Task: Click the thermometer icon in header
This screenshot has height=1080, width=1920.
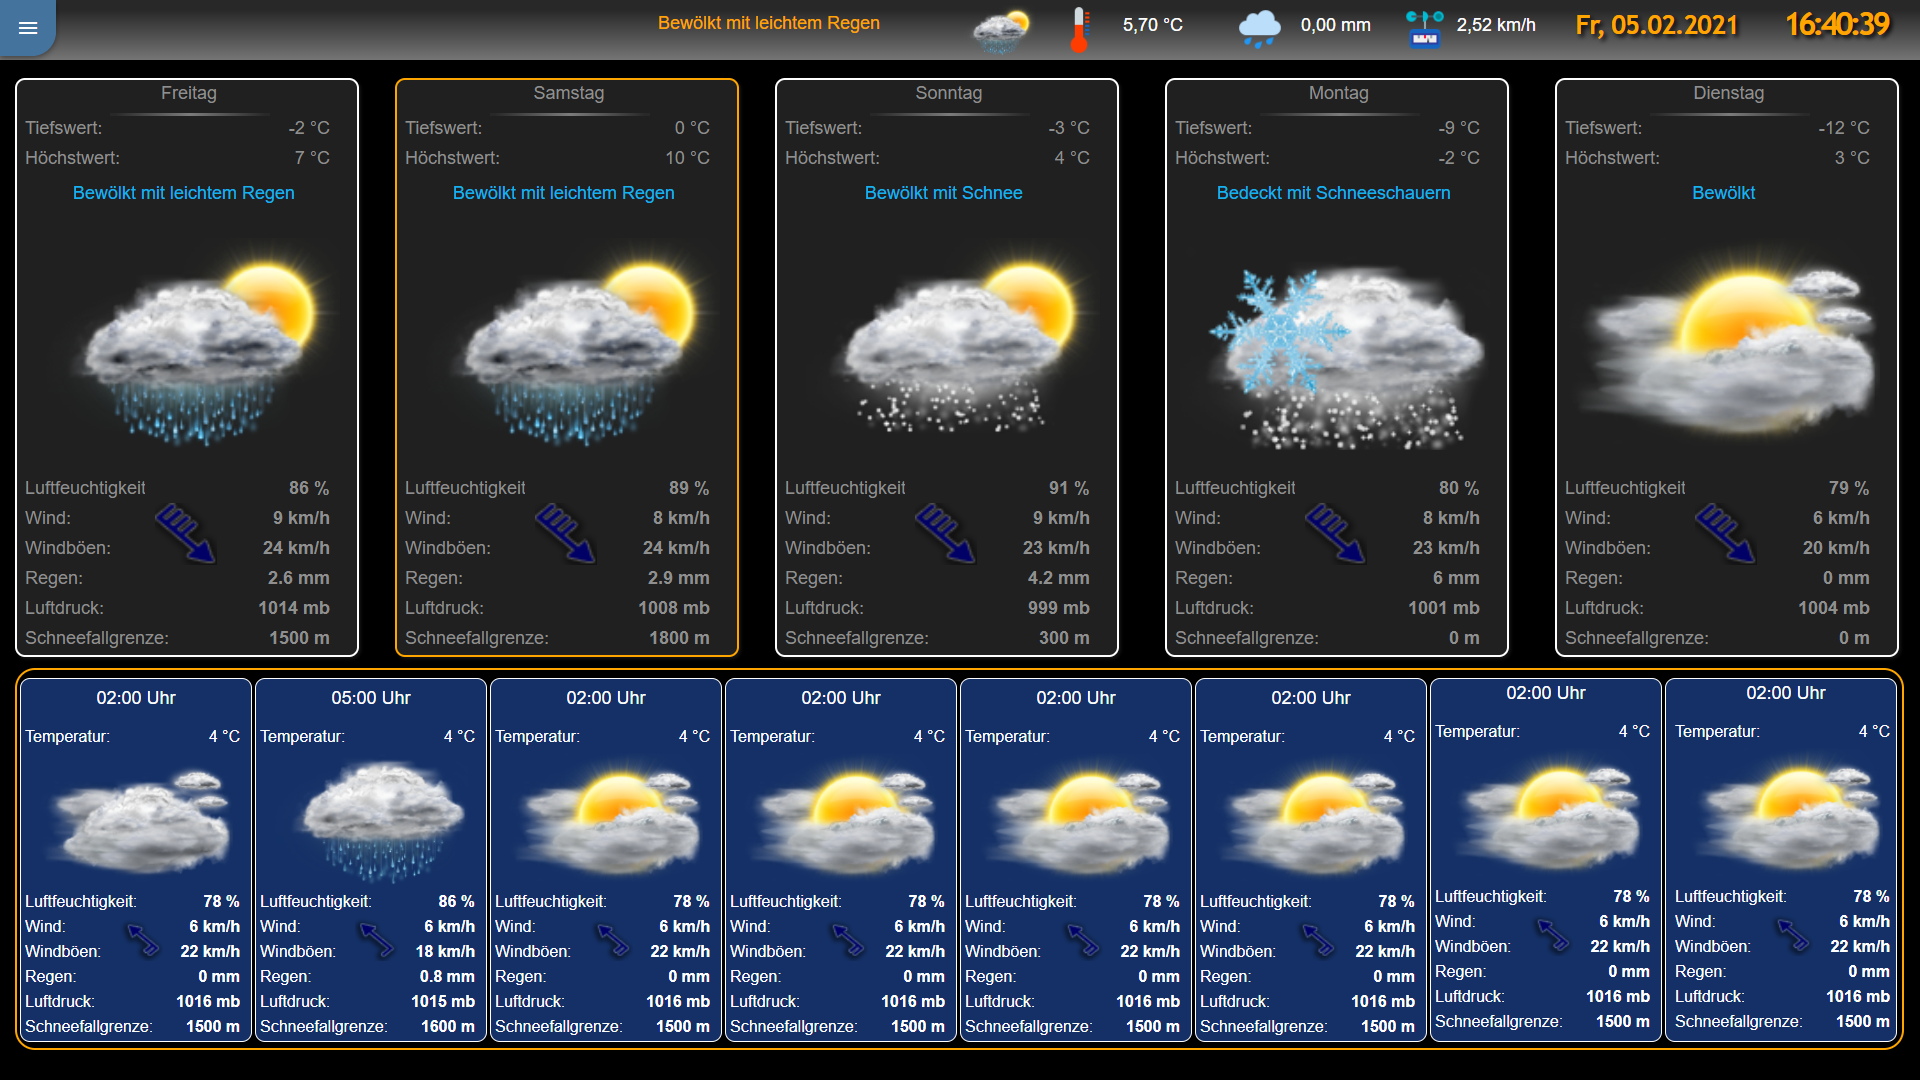Action: point(1079,28)
